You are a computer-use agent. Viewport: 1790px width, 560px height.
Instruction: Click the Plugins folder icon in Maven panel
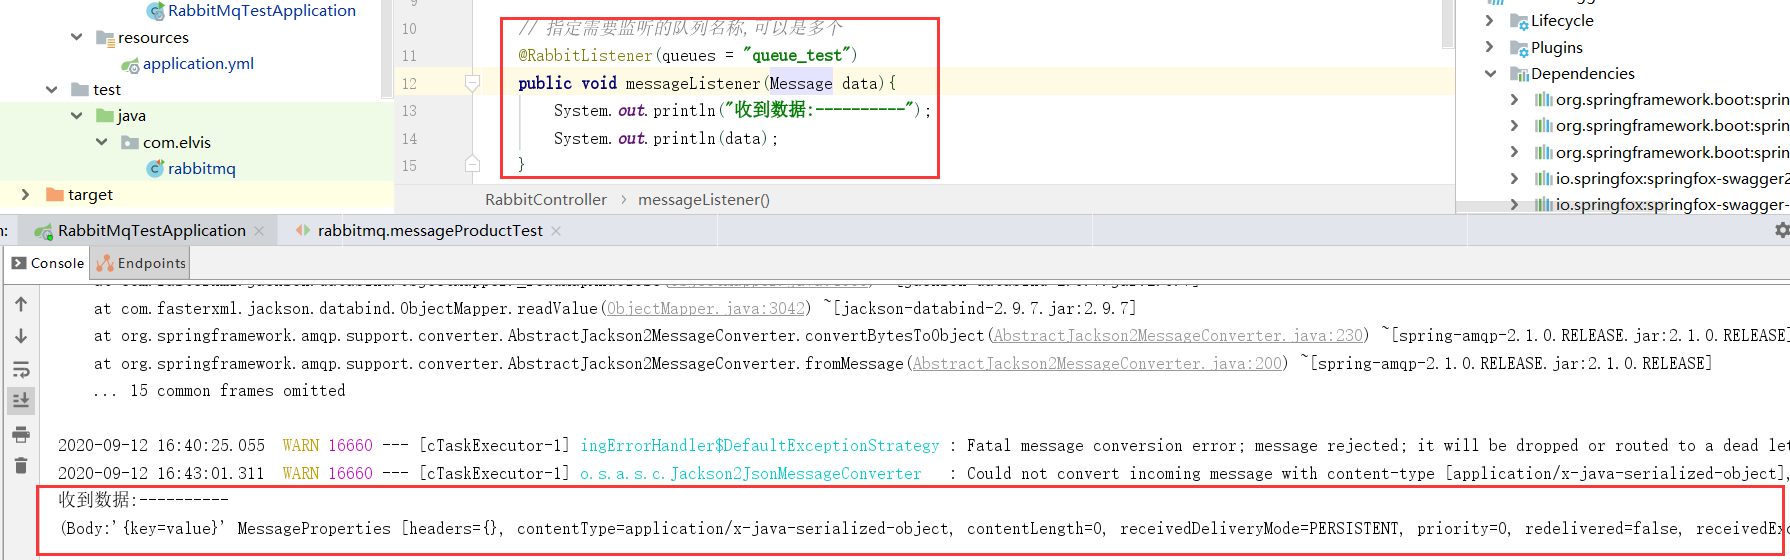(x=1518, y=48)
